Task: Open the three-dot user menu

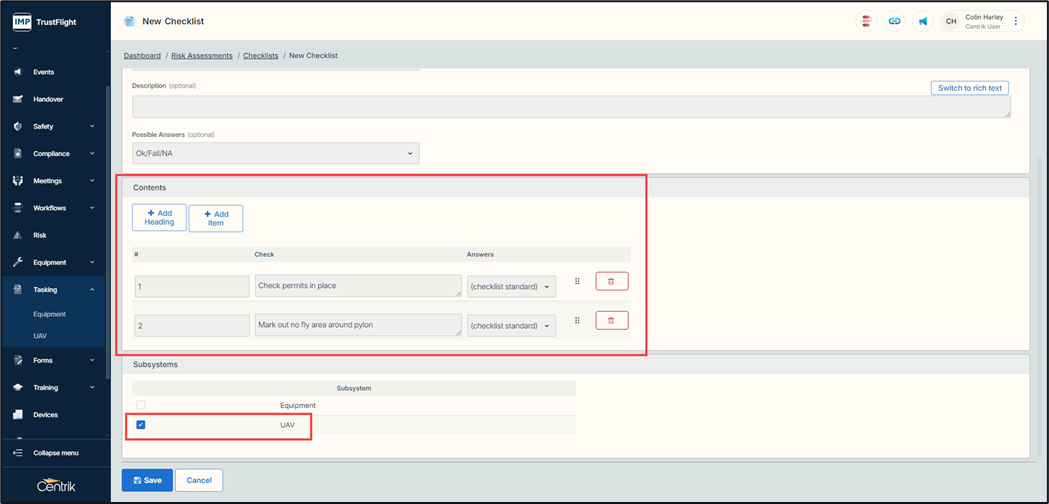Action: (1016, 21)
